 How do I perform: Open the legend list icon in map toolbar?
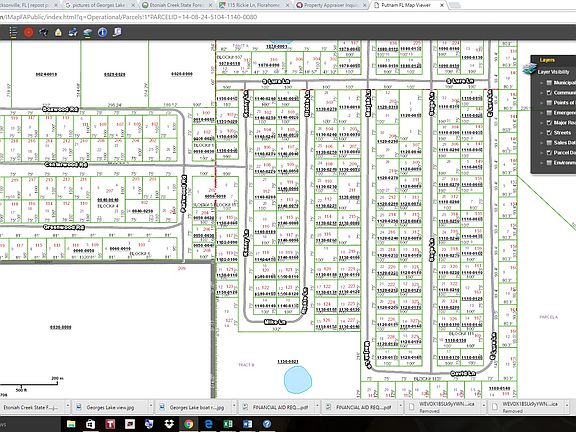pyautogui.click(x=13, y=32)
